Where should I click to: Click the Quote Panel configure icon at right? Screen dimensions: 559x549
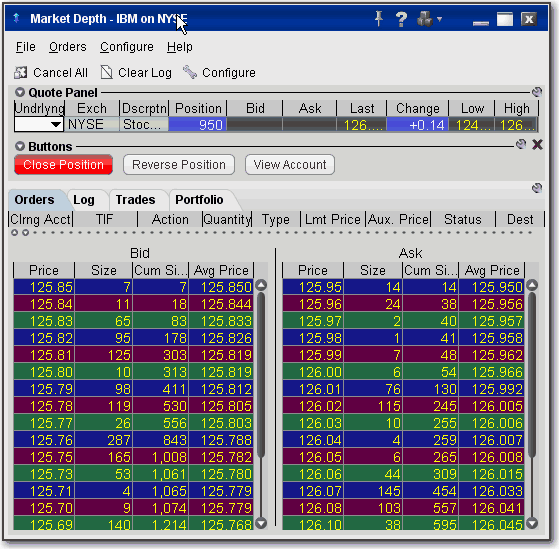pos(537,92)
